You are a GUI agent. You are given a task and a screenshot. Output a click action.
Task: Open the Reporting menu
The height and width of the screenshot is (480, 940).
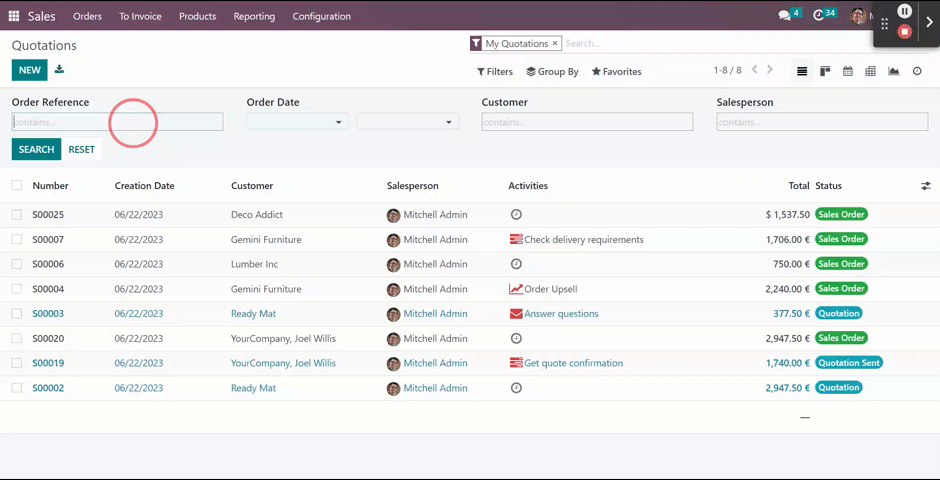254,16
